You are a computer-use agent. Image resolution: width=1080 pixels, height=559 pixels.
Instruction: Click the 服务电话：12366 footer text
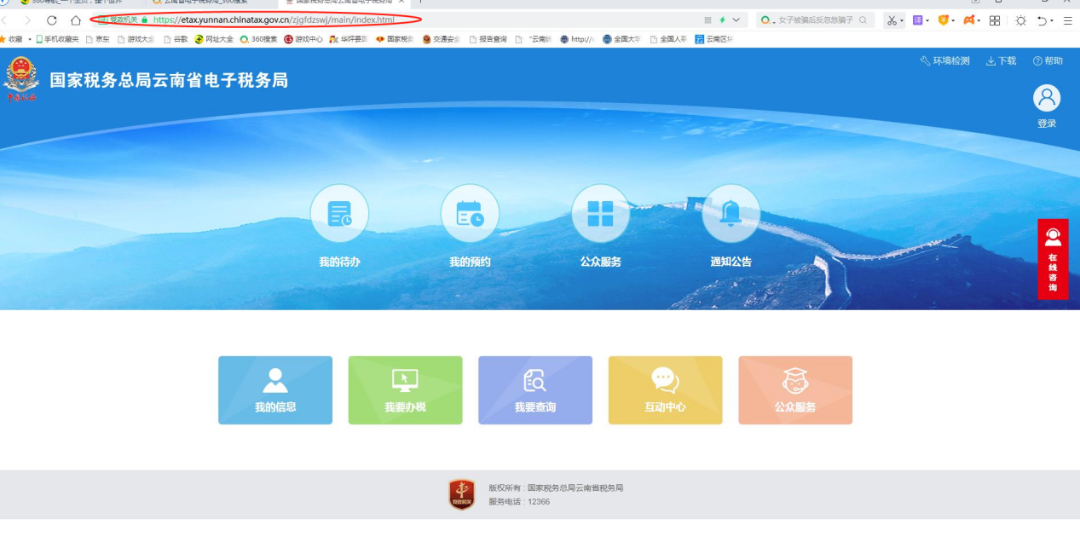[519, 502]
